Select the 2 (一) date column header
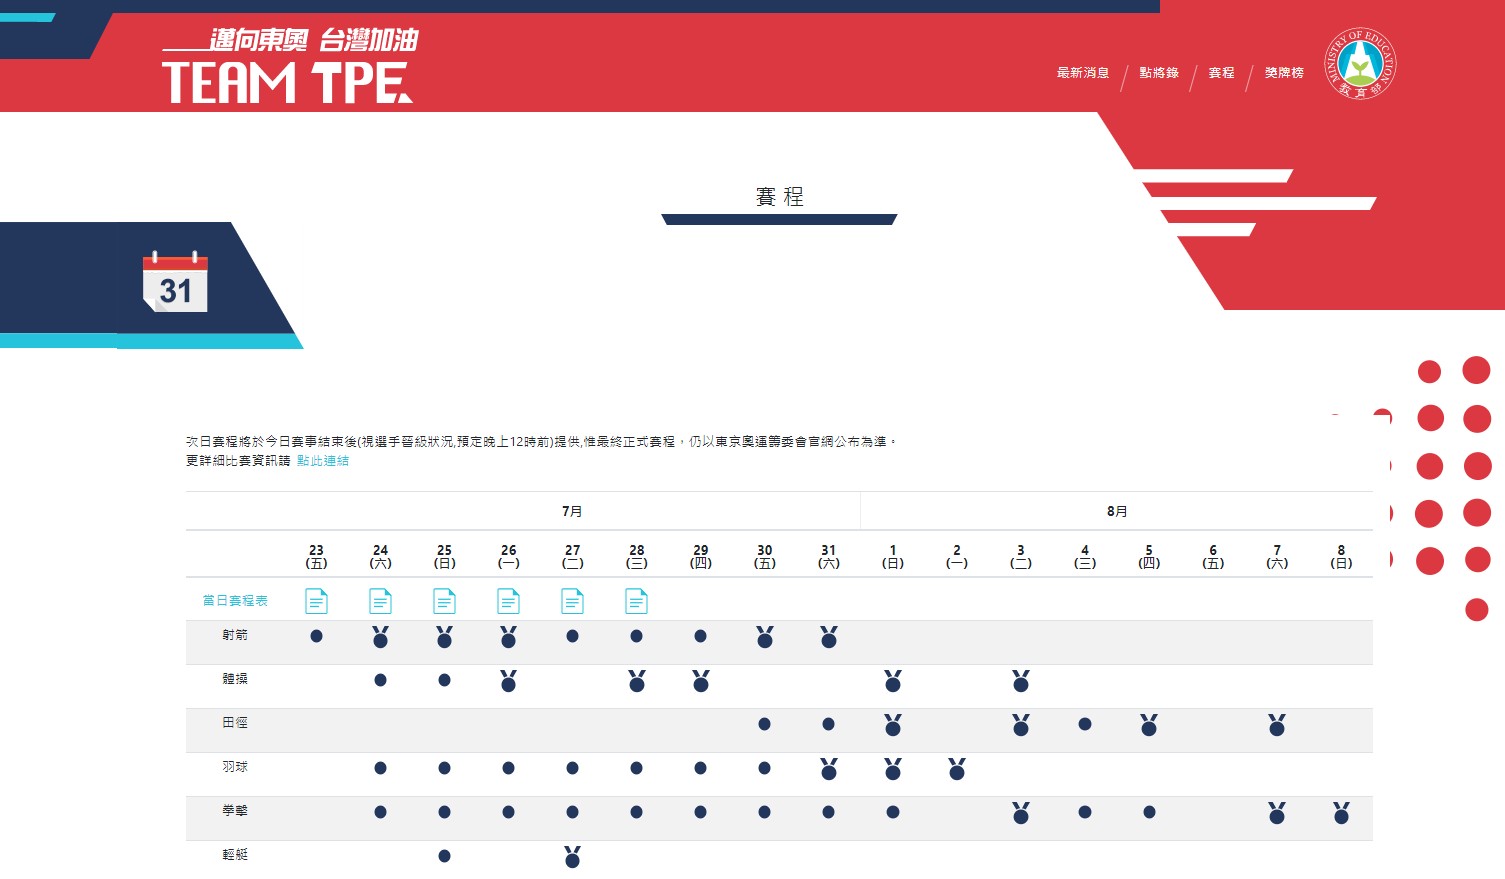This screenshot has width=1505, height=879. [x=957, y=557]
